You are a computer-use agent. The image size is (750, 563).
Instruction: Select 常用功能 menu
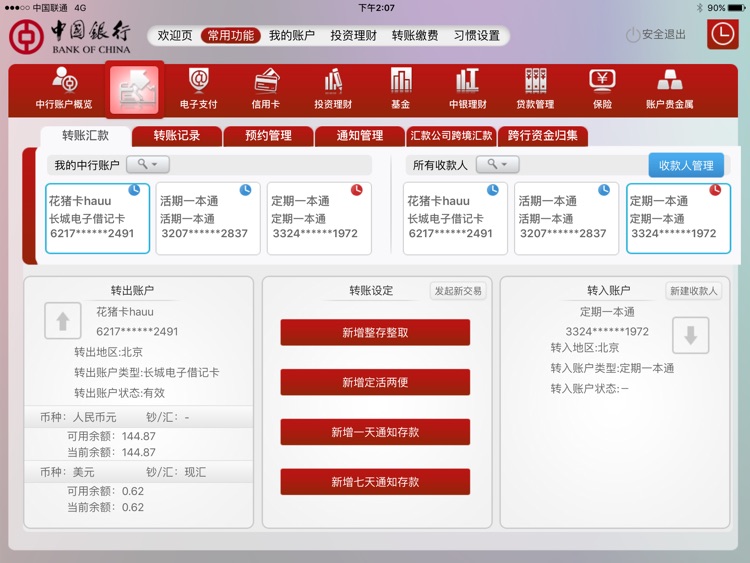click(x=231, y=35)
